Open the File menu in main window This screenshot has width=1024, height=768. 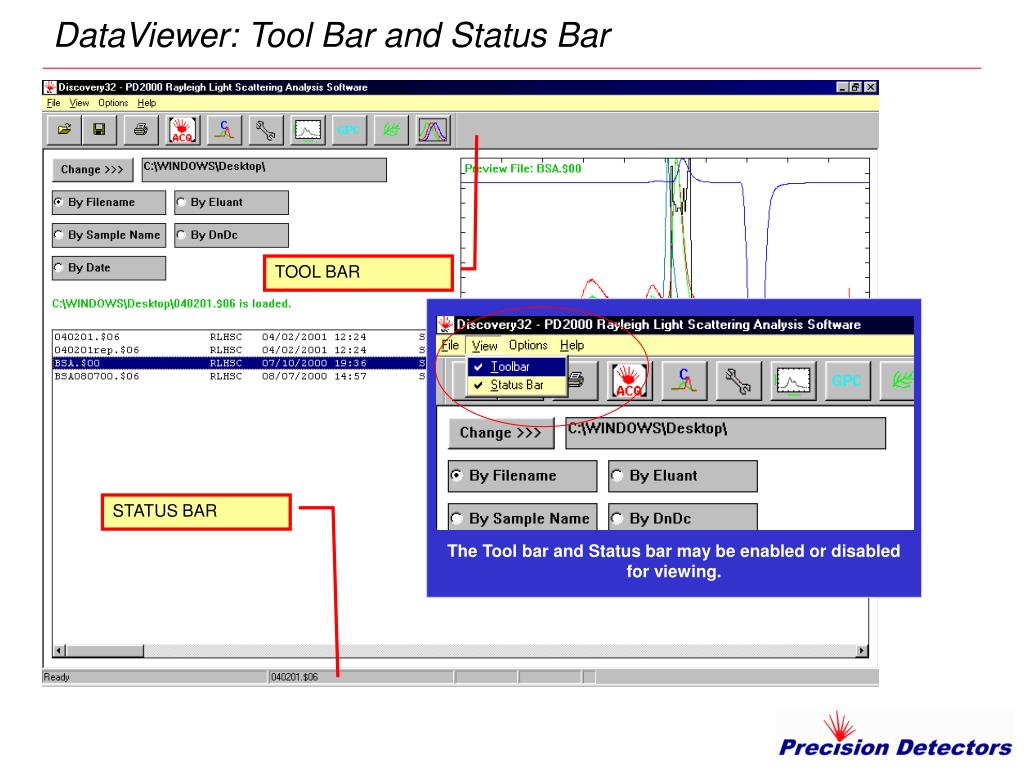click(54, 103)
